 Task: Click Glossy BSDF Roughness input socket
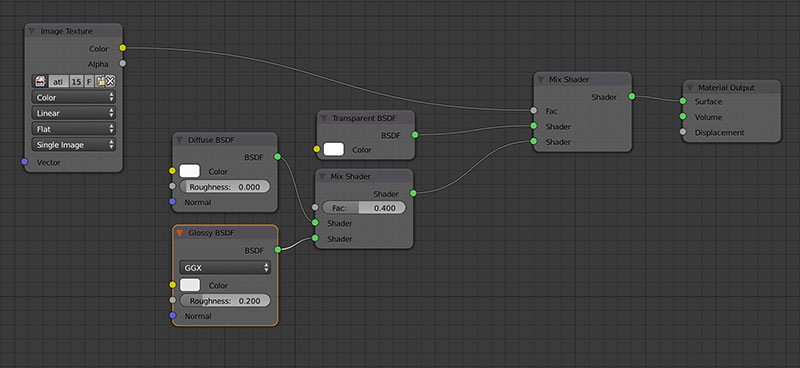[172, 300]
